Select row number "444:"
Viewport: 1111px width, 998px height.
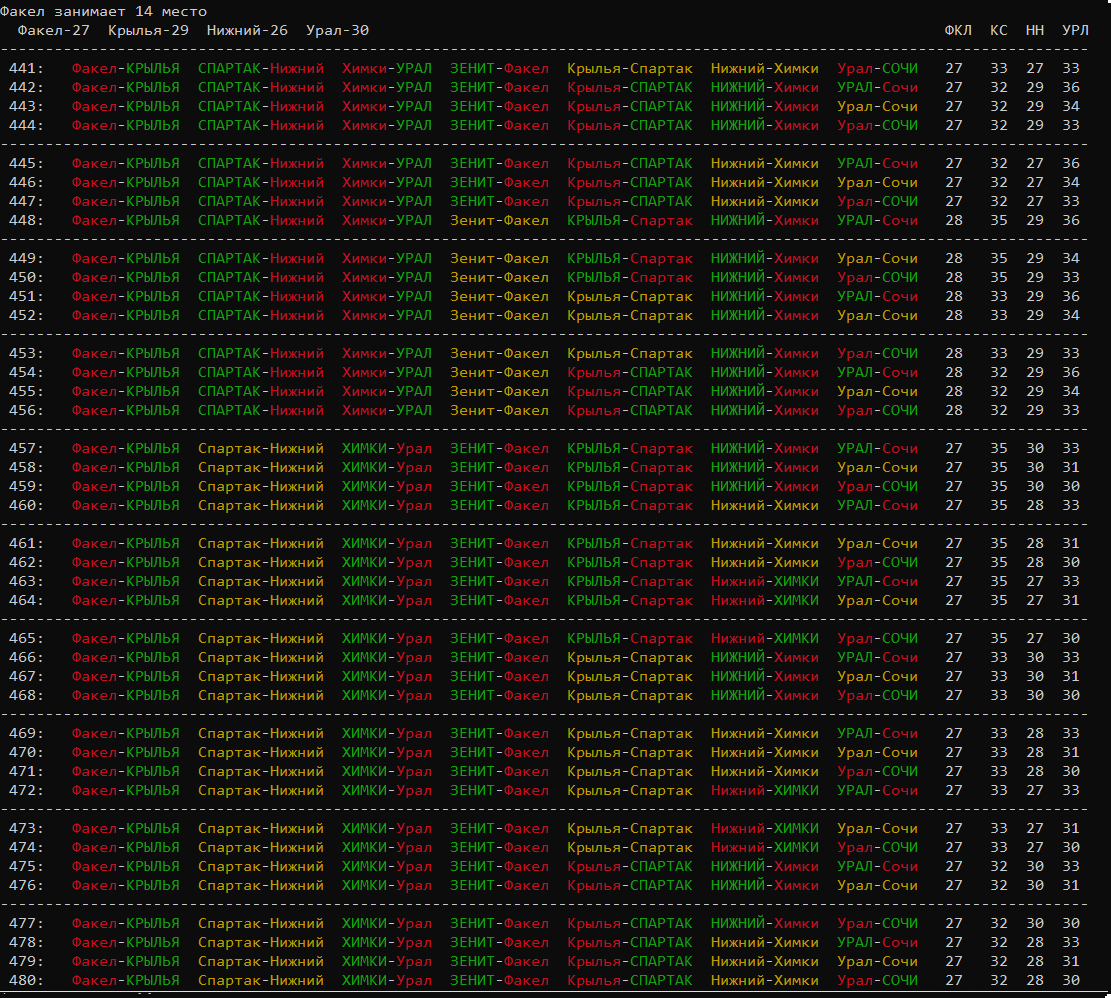(26, 125)
